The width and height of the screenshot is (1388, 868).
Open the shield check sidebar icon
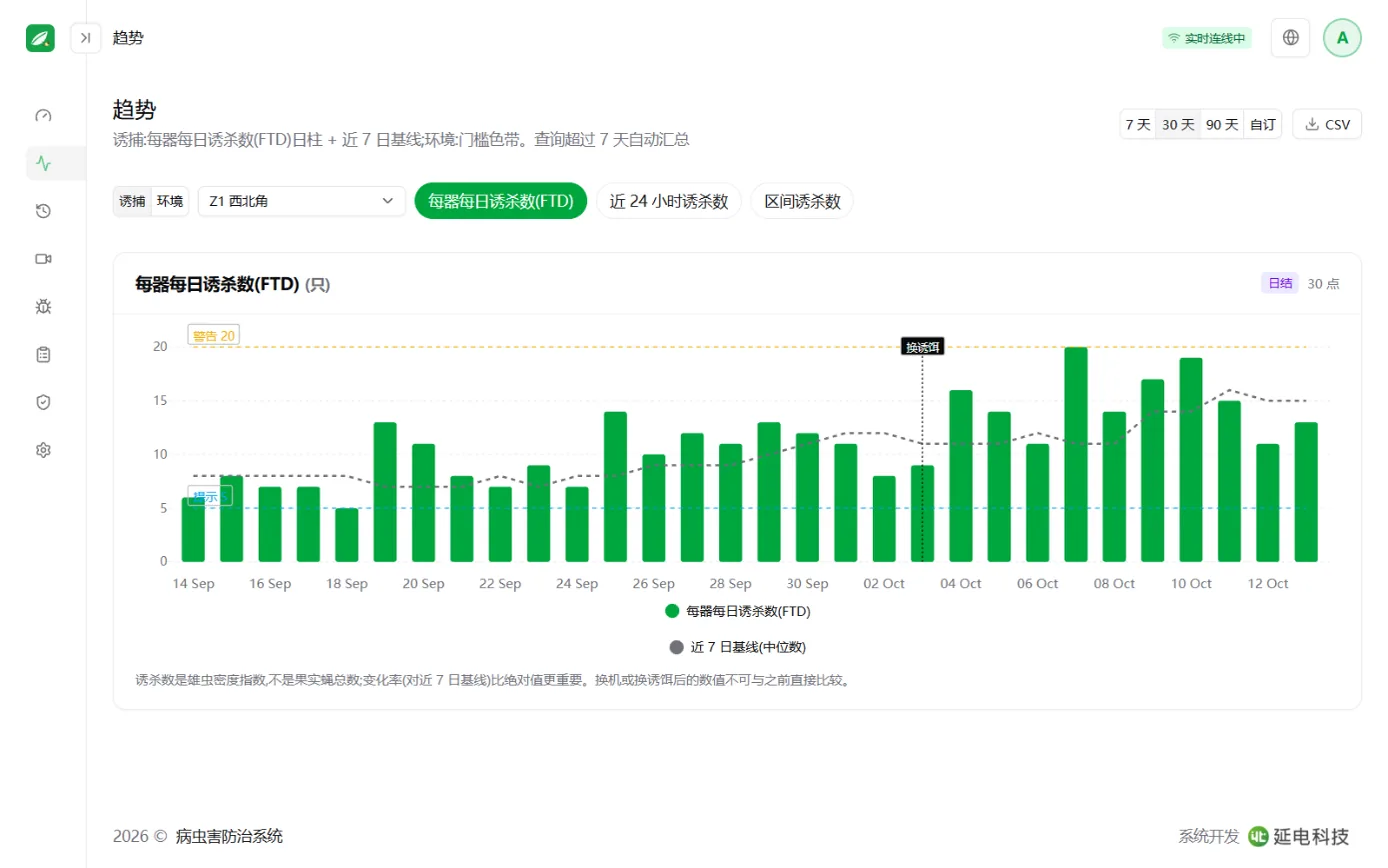coord(43,402)
